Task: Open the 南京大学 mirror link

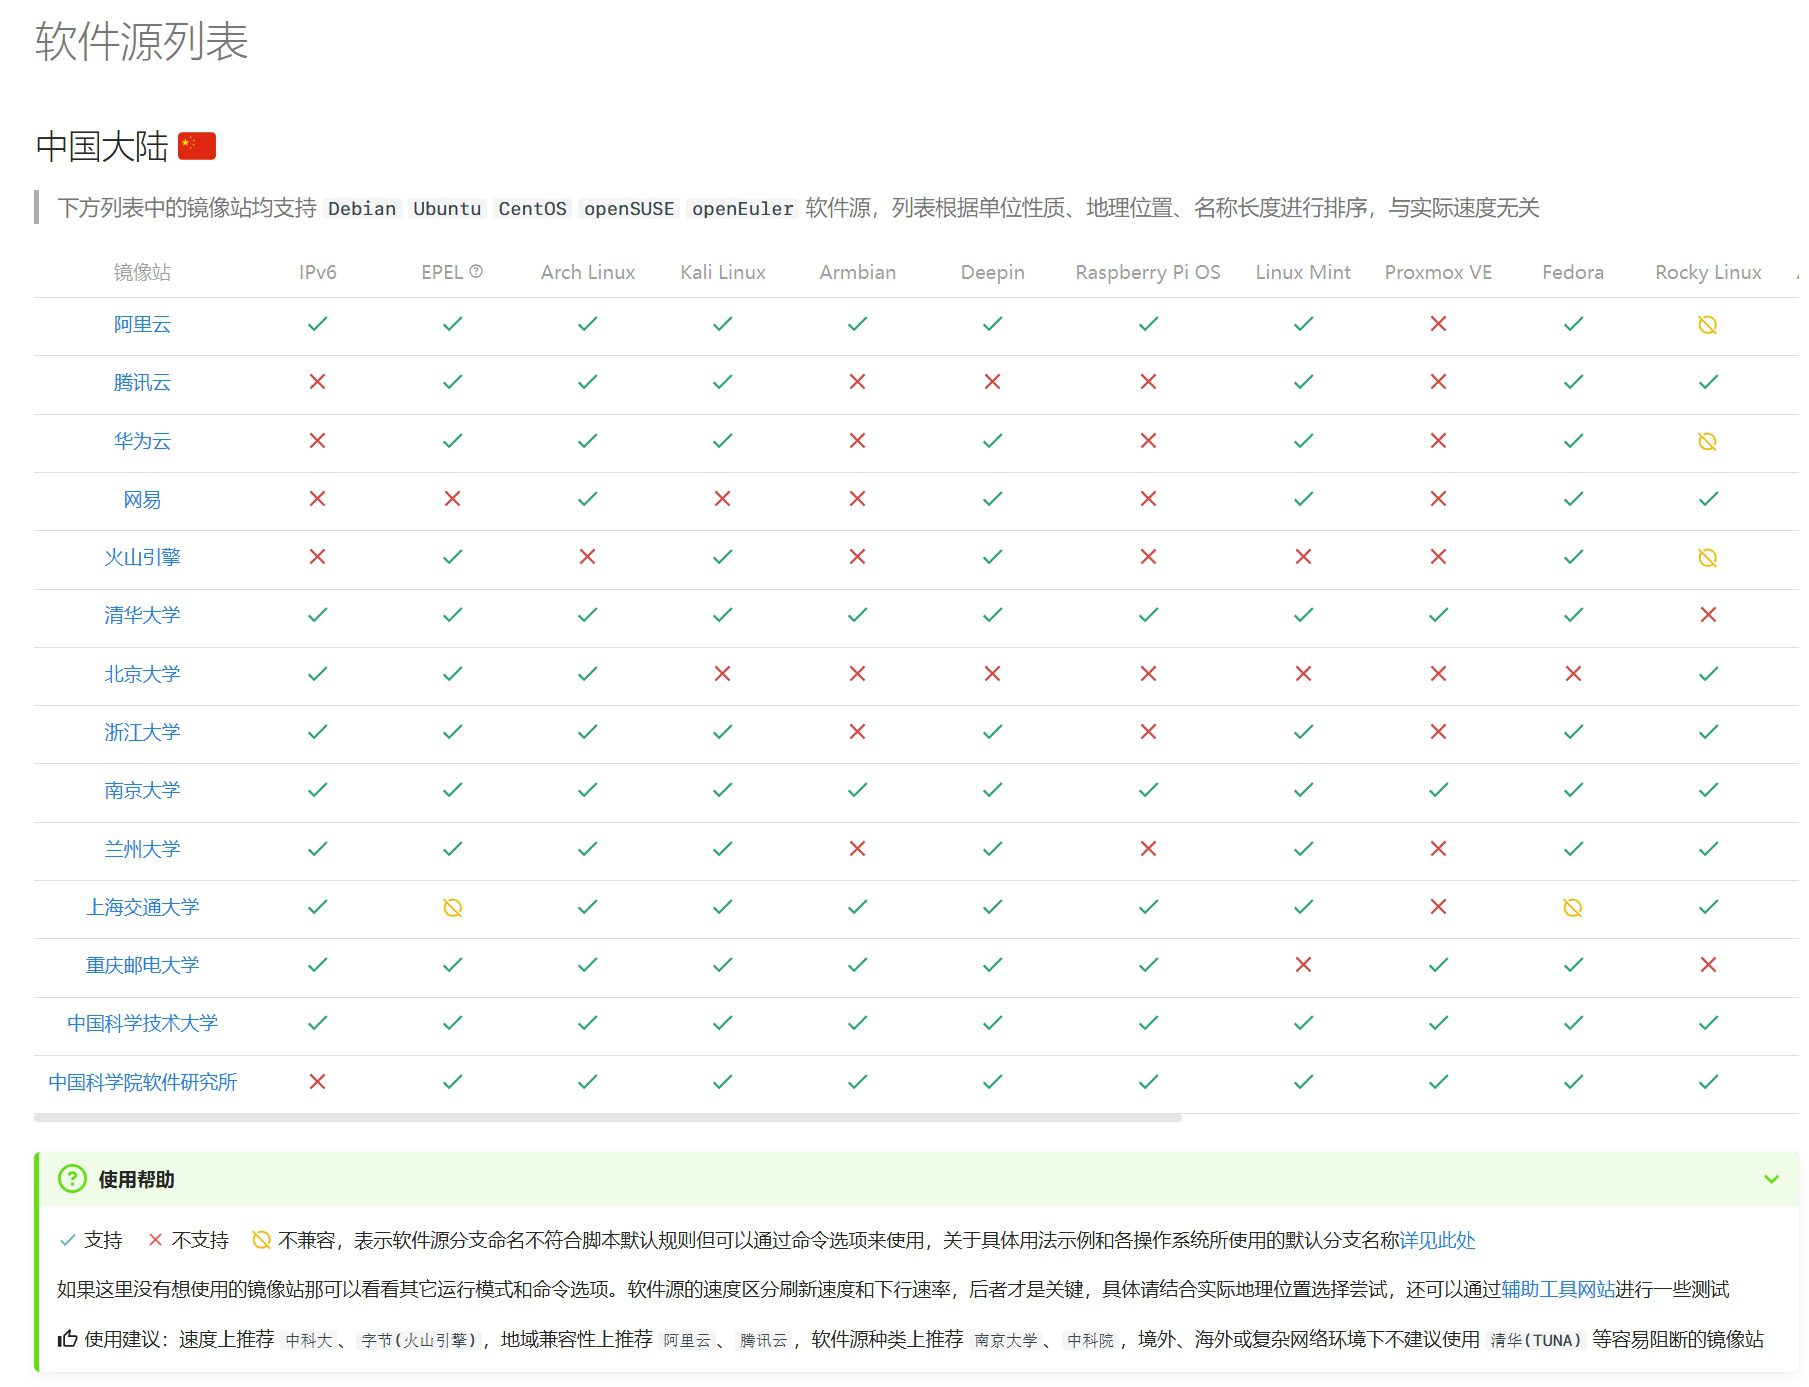Action: pos(142,791)
